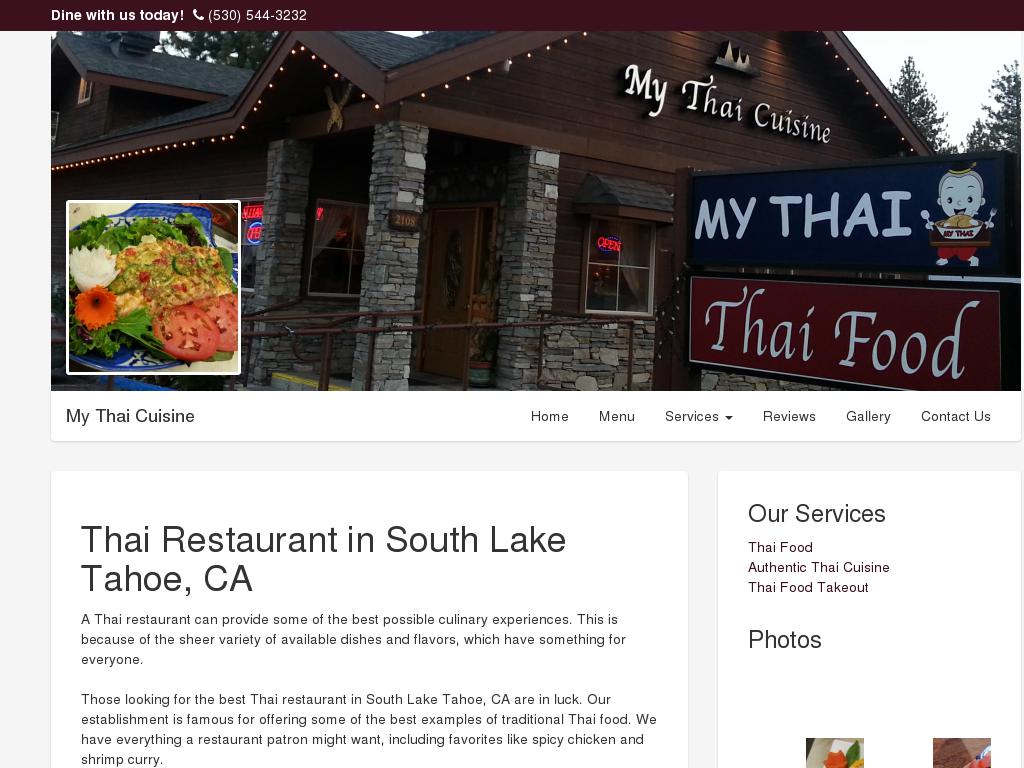Click the My Thai Cuisine brand title
This screenshot has width=1024, height=768.
tap(130, 416)
